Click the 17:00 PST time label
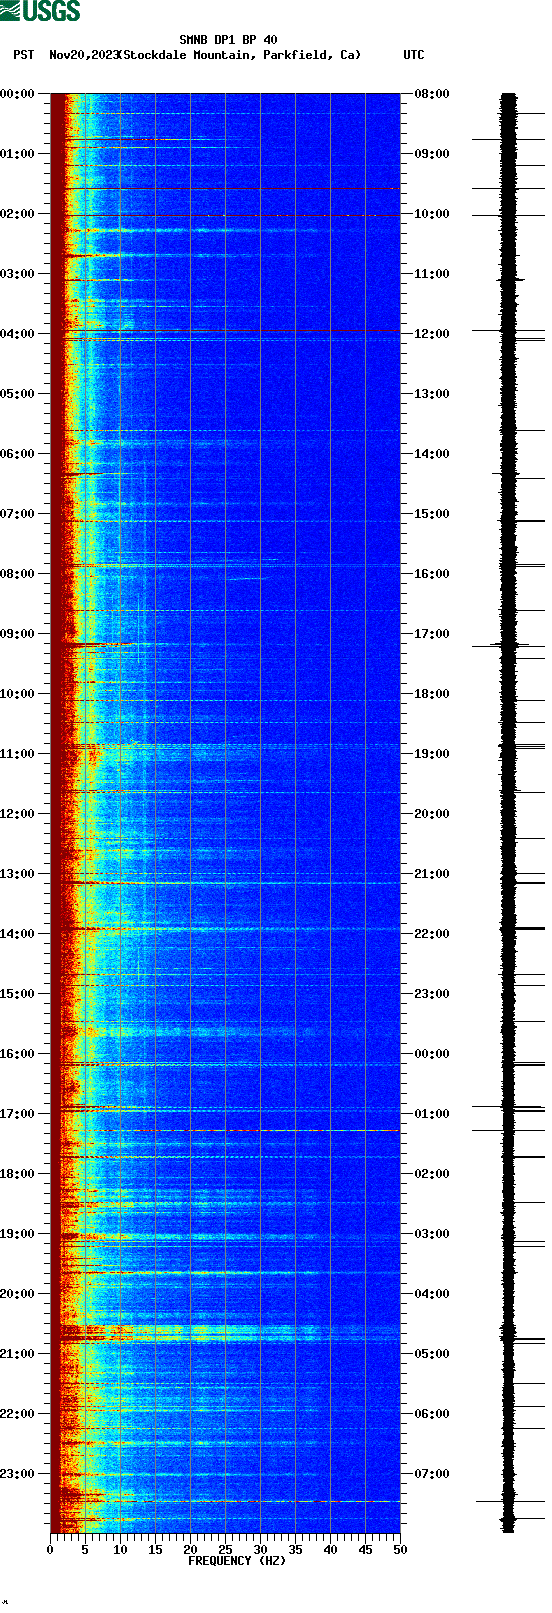 [x=17, y=1114]
